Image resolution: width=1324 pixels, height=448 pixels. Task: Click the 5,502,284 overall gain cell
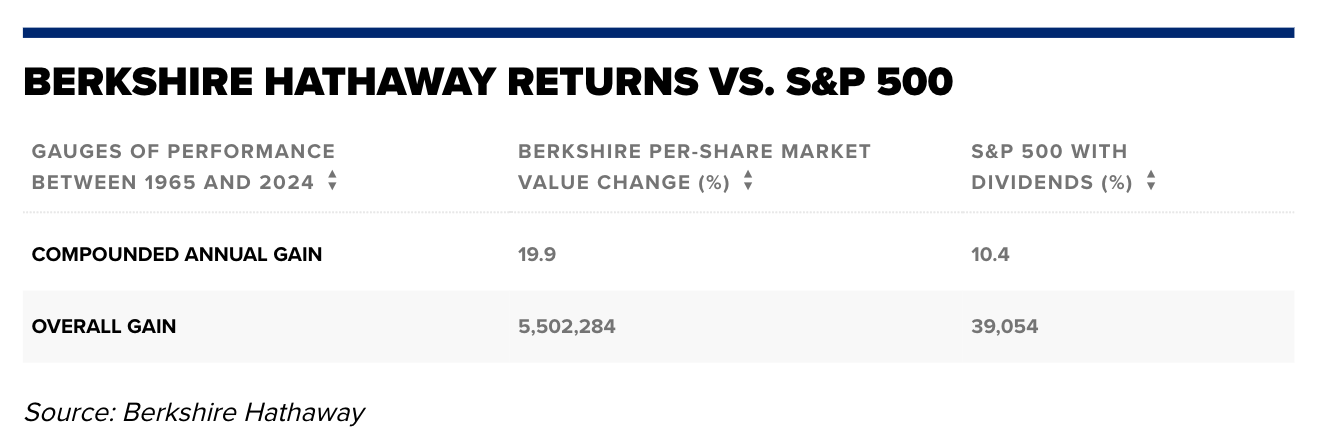(x=567, y=326)
